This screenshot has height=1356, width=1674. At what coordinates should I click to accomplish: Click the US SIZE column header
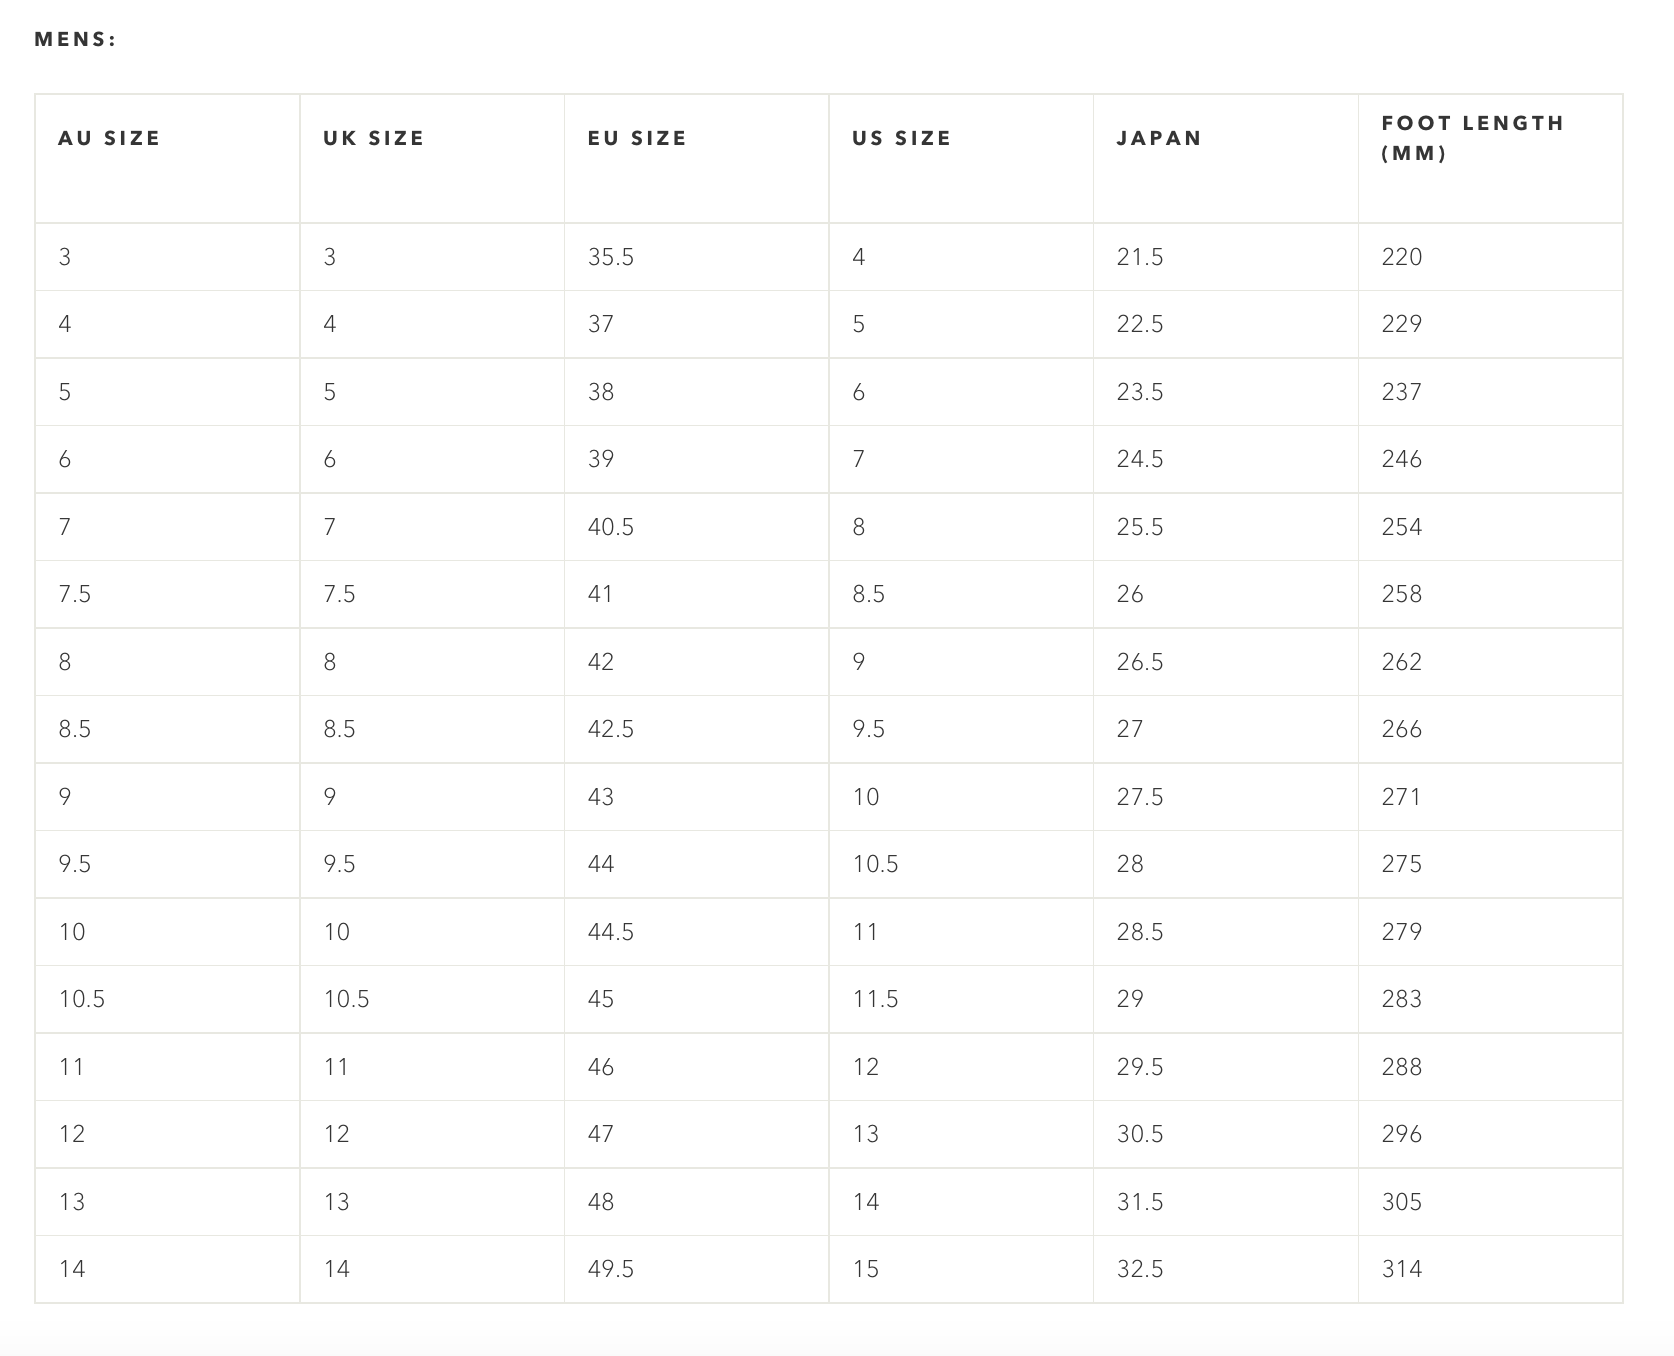pos(901,138)
